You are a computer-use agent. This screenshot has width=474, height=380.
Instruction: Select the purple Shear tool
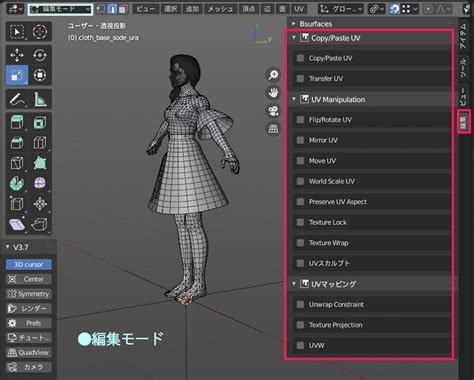click(x=17, y=224)
